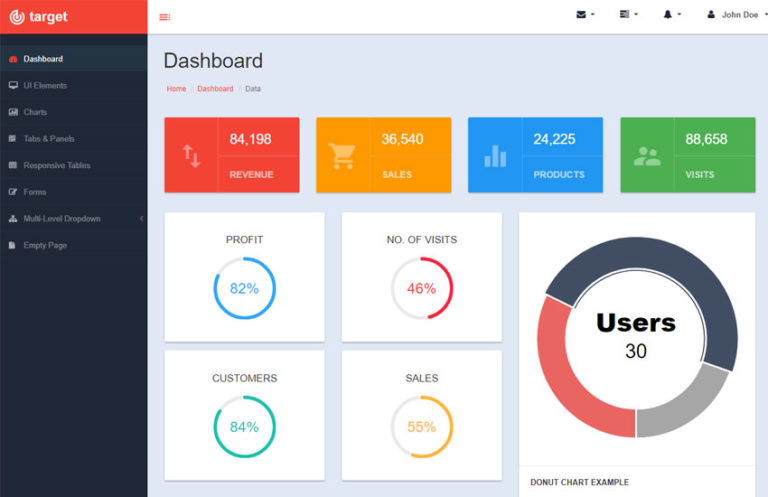The width and height of the screenshot is (768, 497).
Task: Click the Responsive Tables sidebar icon
Action: click(13, 165)
